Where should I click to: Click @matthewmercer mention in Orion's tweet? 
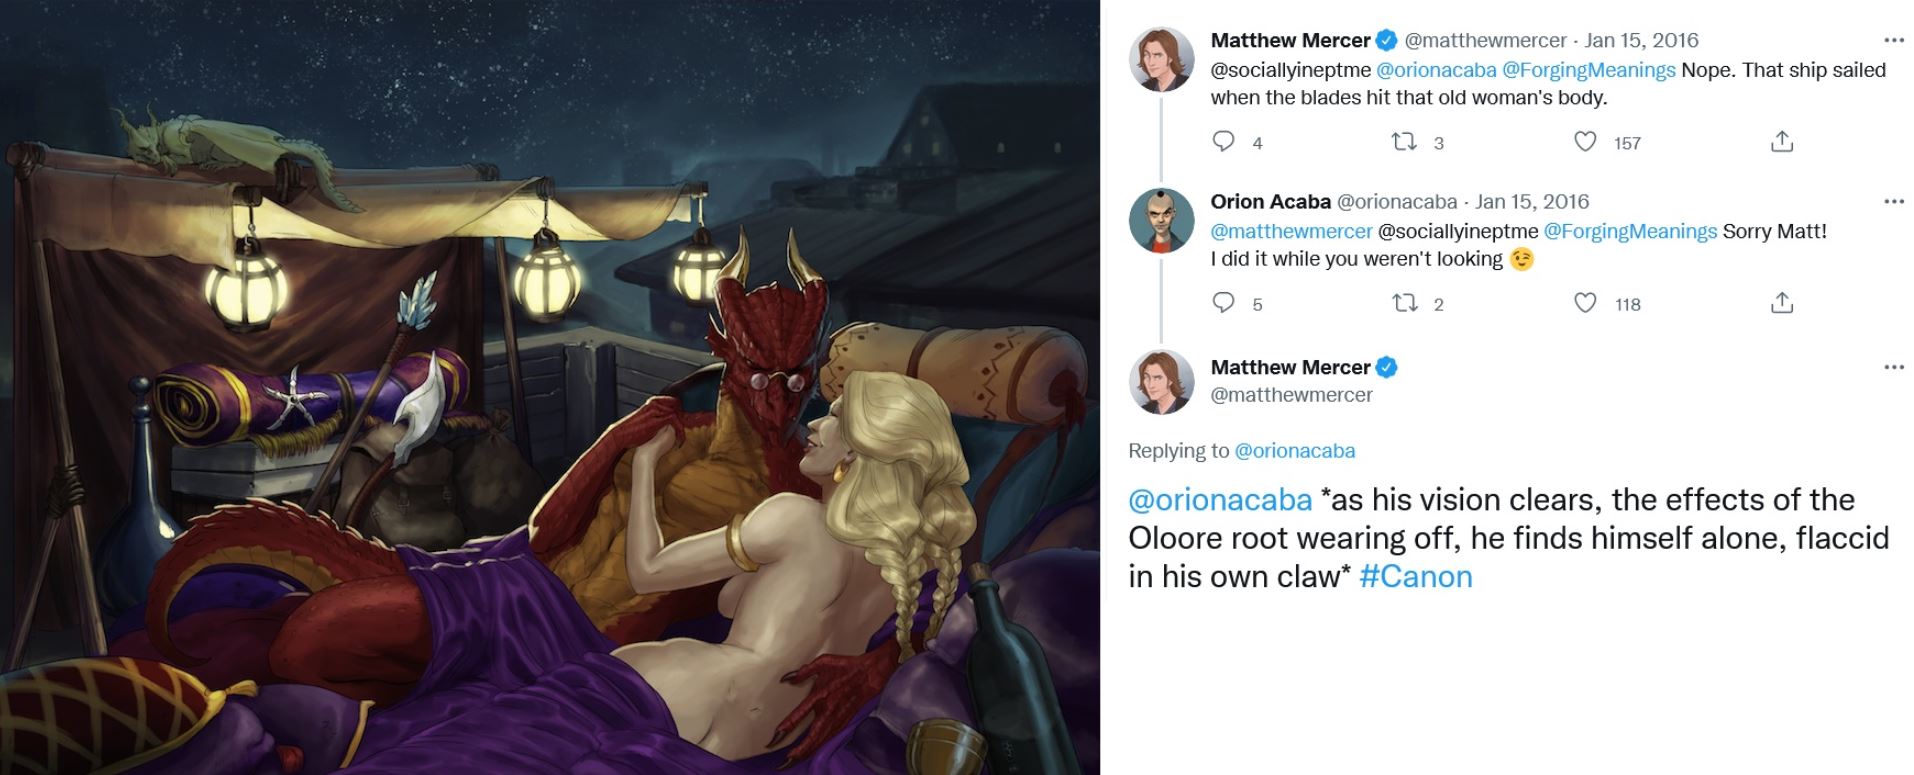(1291, 232)
